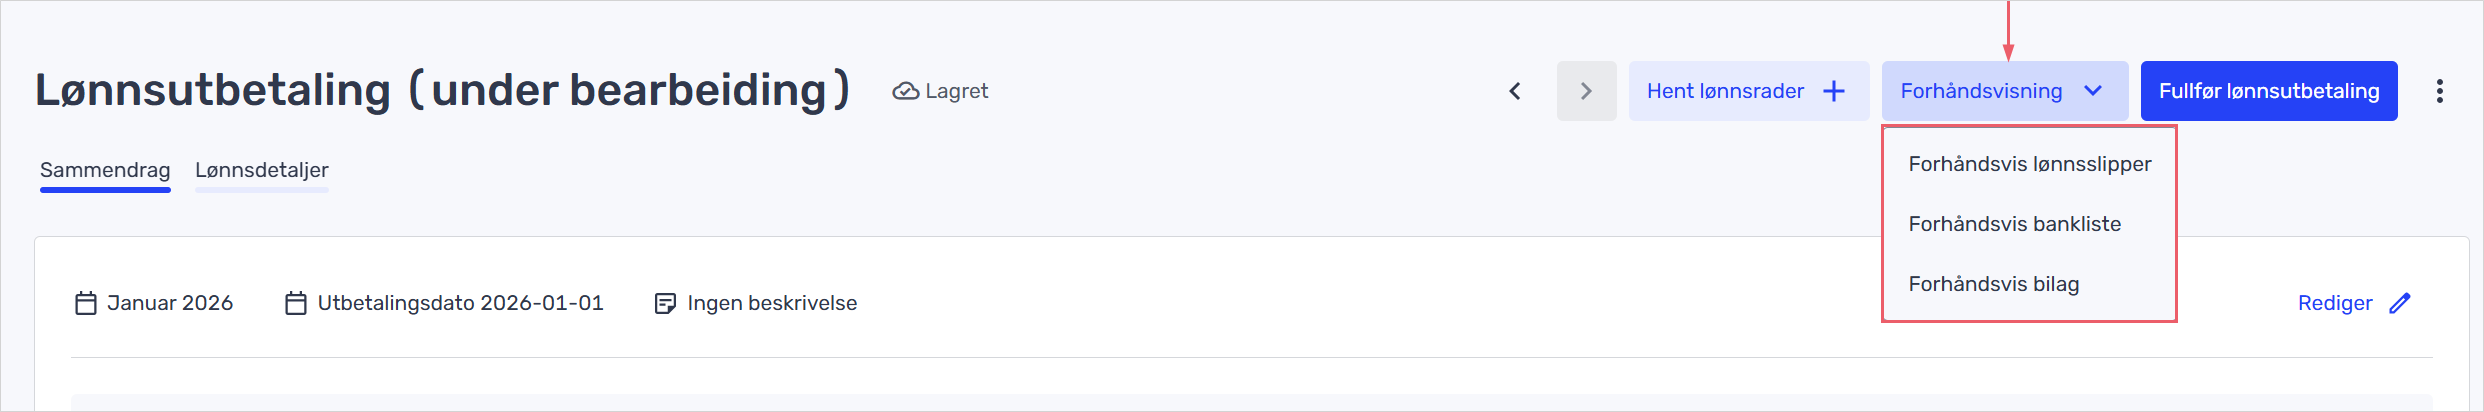Image resolution: width=2484 pixels, height=412 pixels.
Task: Click the Hent lønnsrader button label
Action: [1725, 91]
